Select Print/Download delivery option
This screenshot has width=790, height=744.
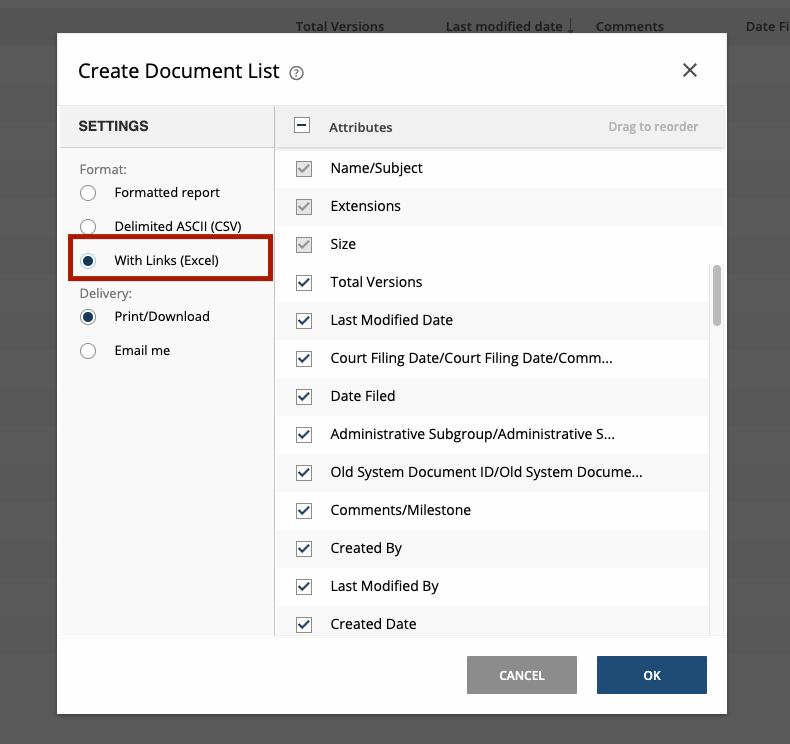point(88,317)
